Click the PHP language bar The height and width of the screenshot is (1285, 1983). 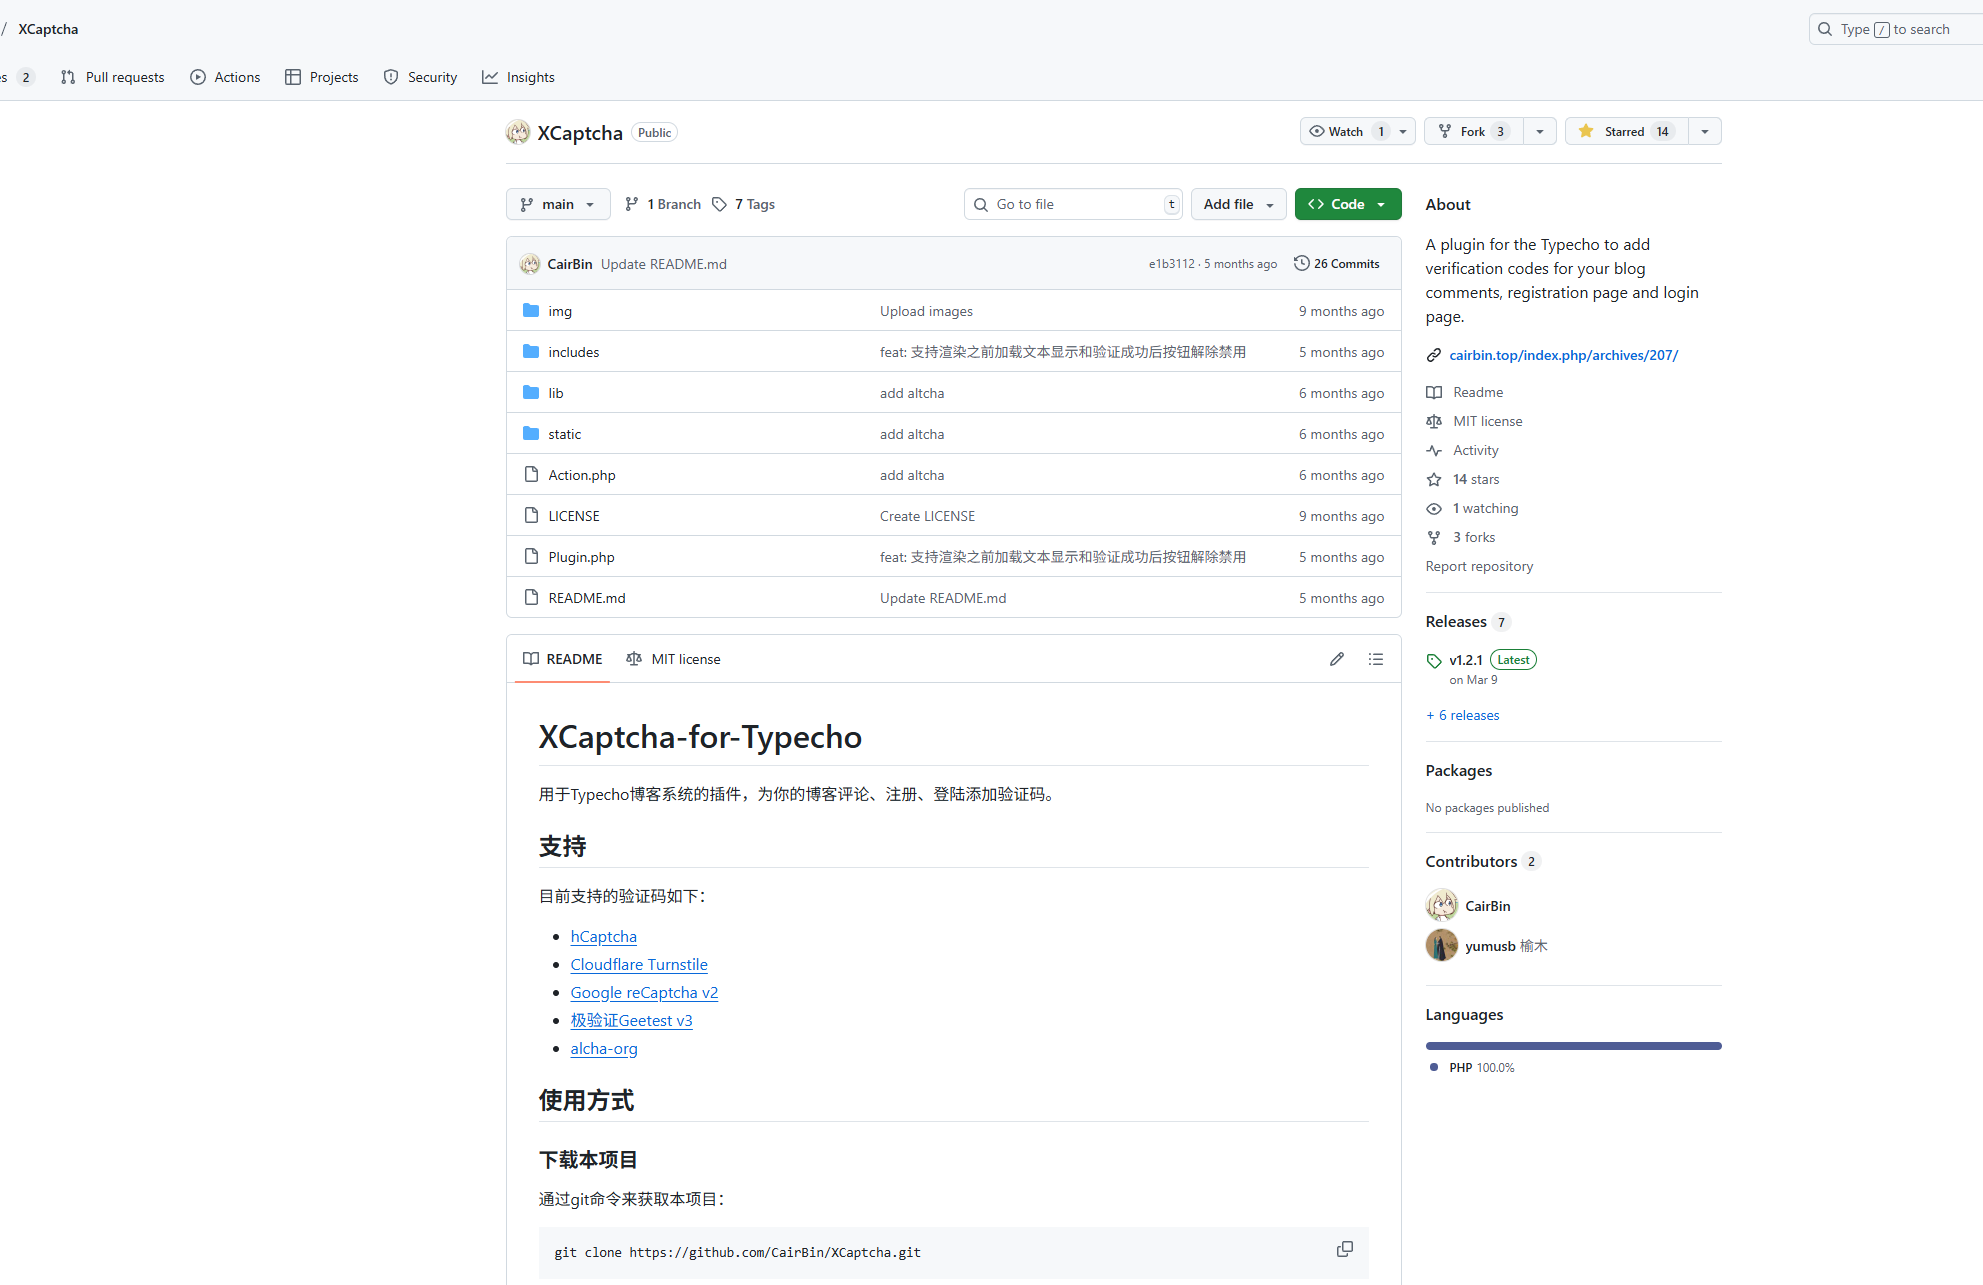1573,1046
